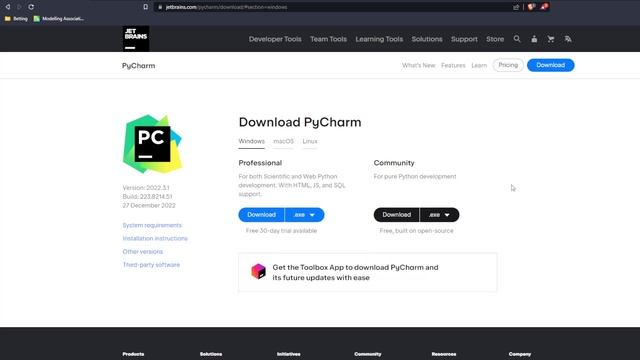
Task: Click the JetBrains logo
Action: coord(136,39)
